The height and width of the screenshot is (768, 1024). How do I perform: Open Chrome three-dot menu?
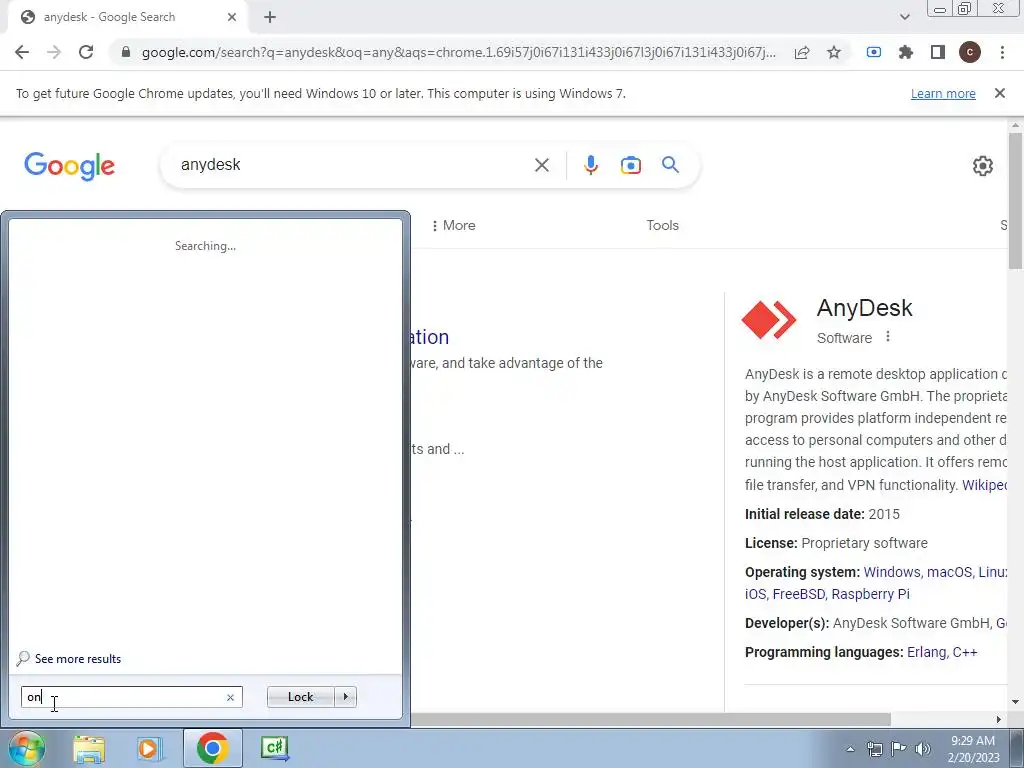tap(1002, 52)
